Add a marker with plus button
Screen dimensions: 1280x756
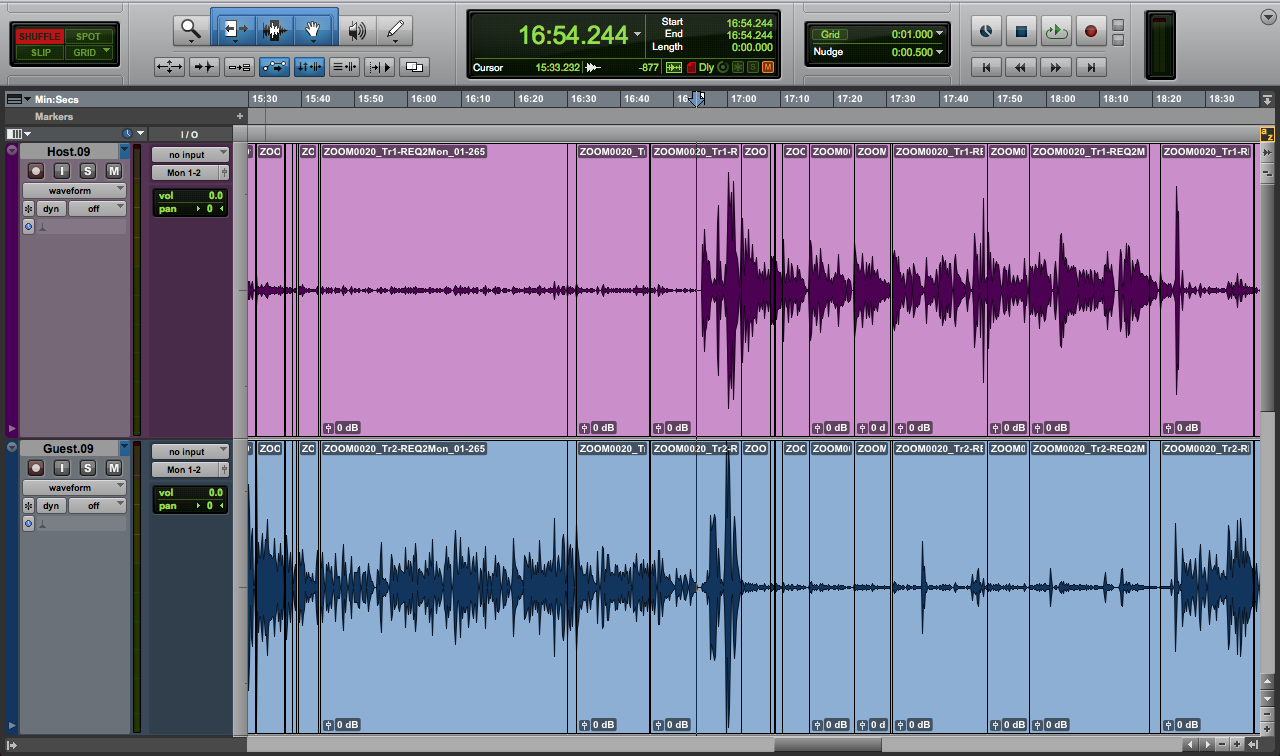point(239,117)
